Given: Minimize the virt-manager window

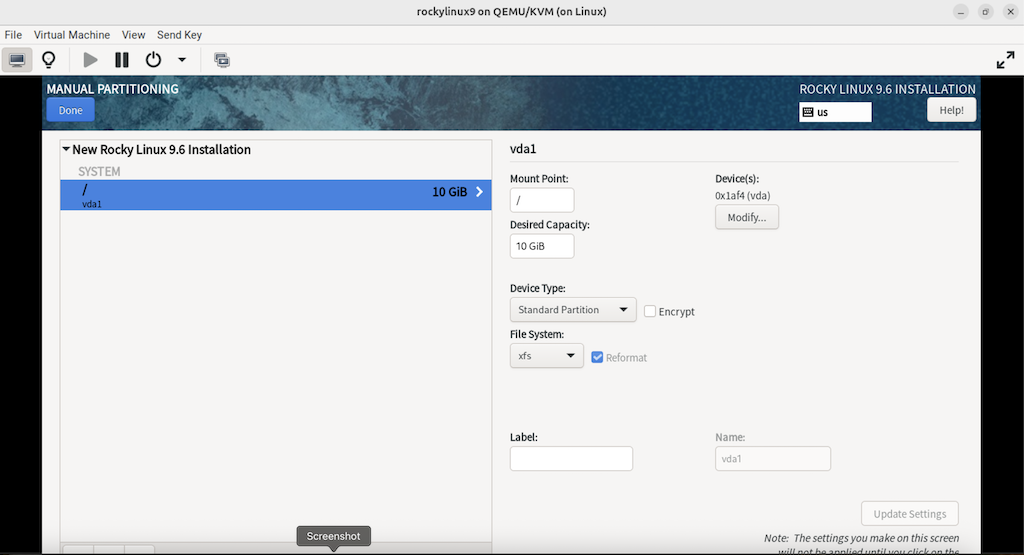Looking at the screenshot, I should 961,12.
